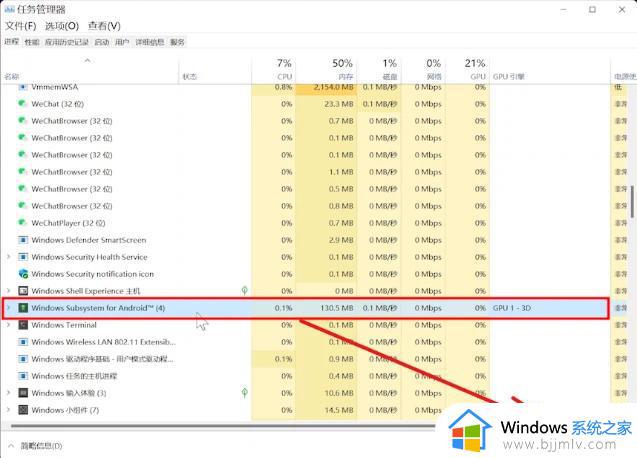Viewport: 637px width, 458px height.
Task: Click the Windows Wireless LAN 802.11 icon
Action: [23, 342]
